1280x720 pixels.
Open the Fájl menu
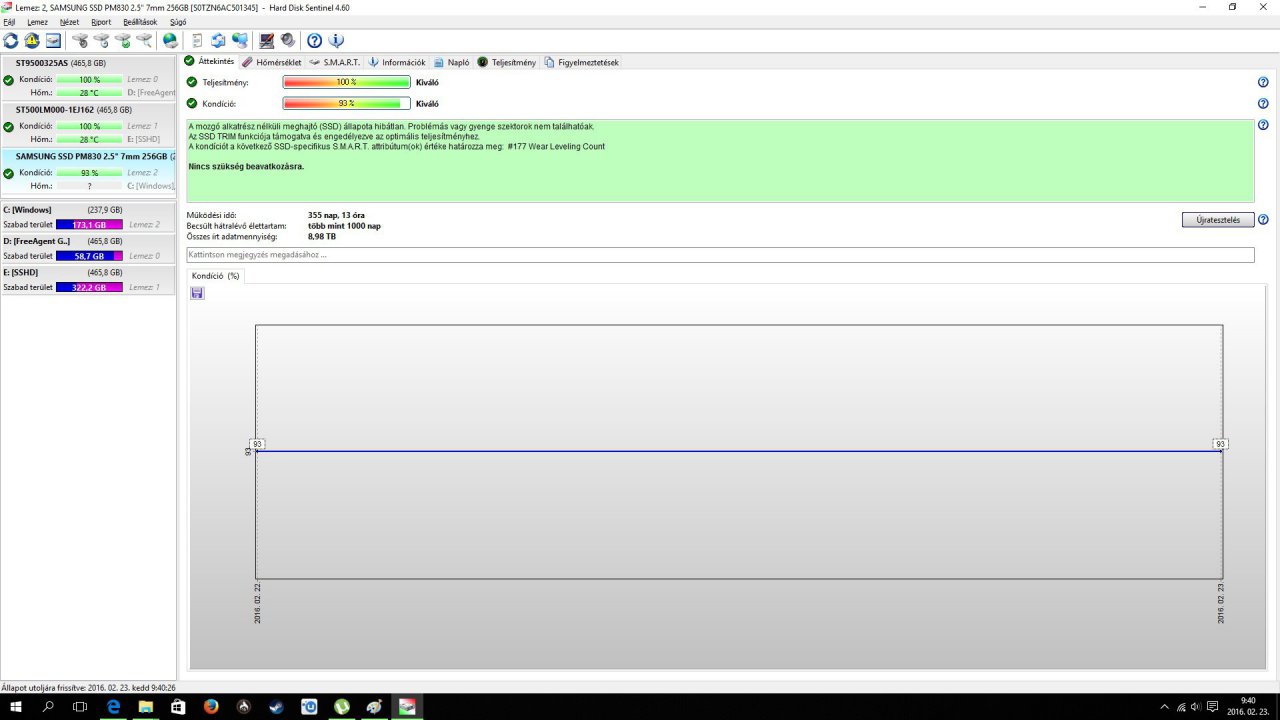(9, 21)
